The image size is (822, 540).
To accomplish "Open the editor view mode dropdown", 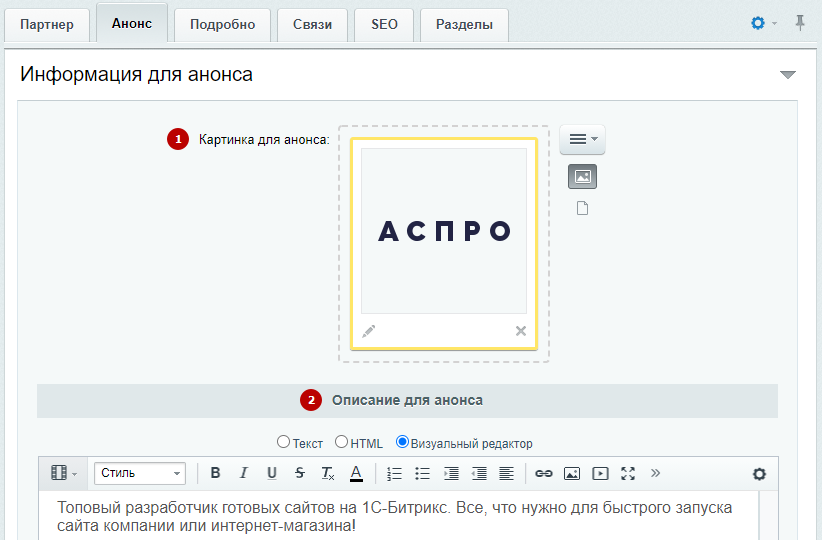I will coord(64,473).
